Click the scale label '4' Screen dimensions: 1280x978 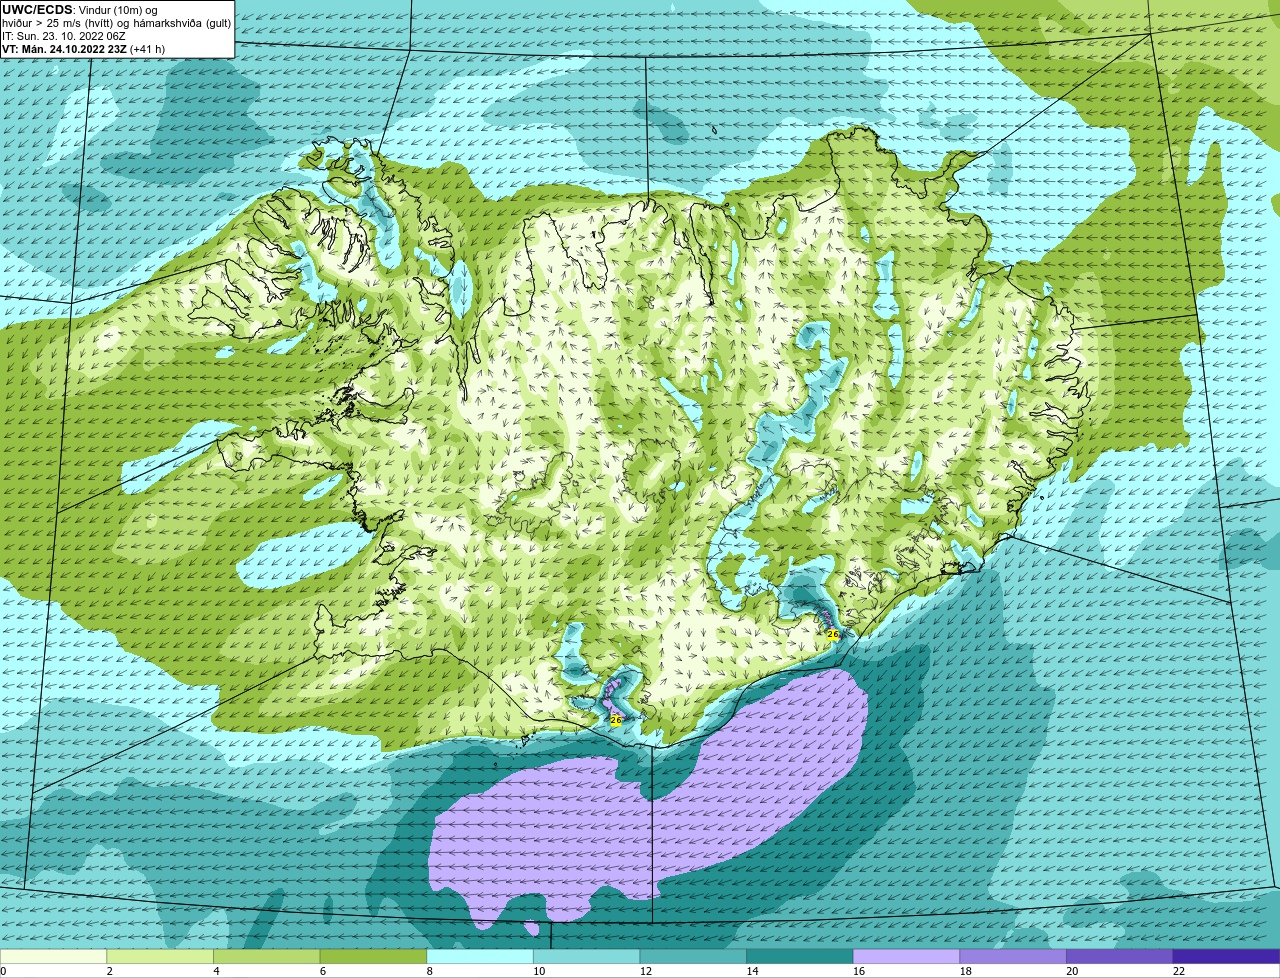tap(216, 971)
